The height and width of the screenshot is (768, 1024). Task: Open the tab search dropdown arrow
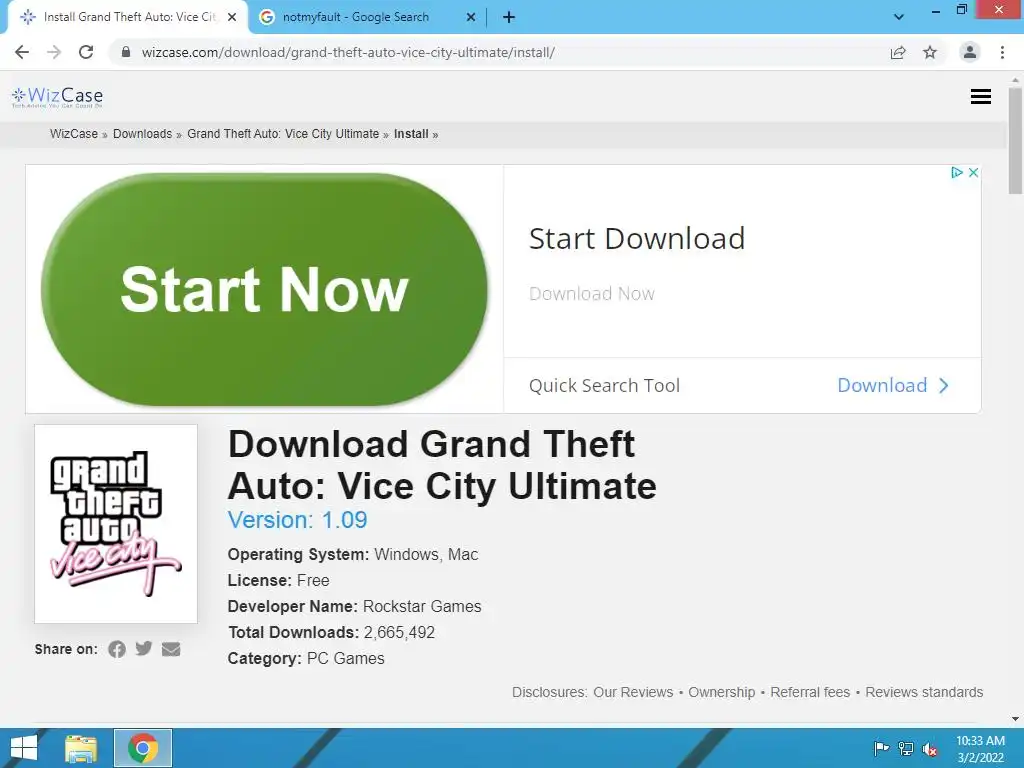pyautogui.click(x=899, y=17)
